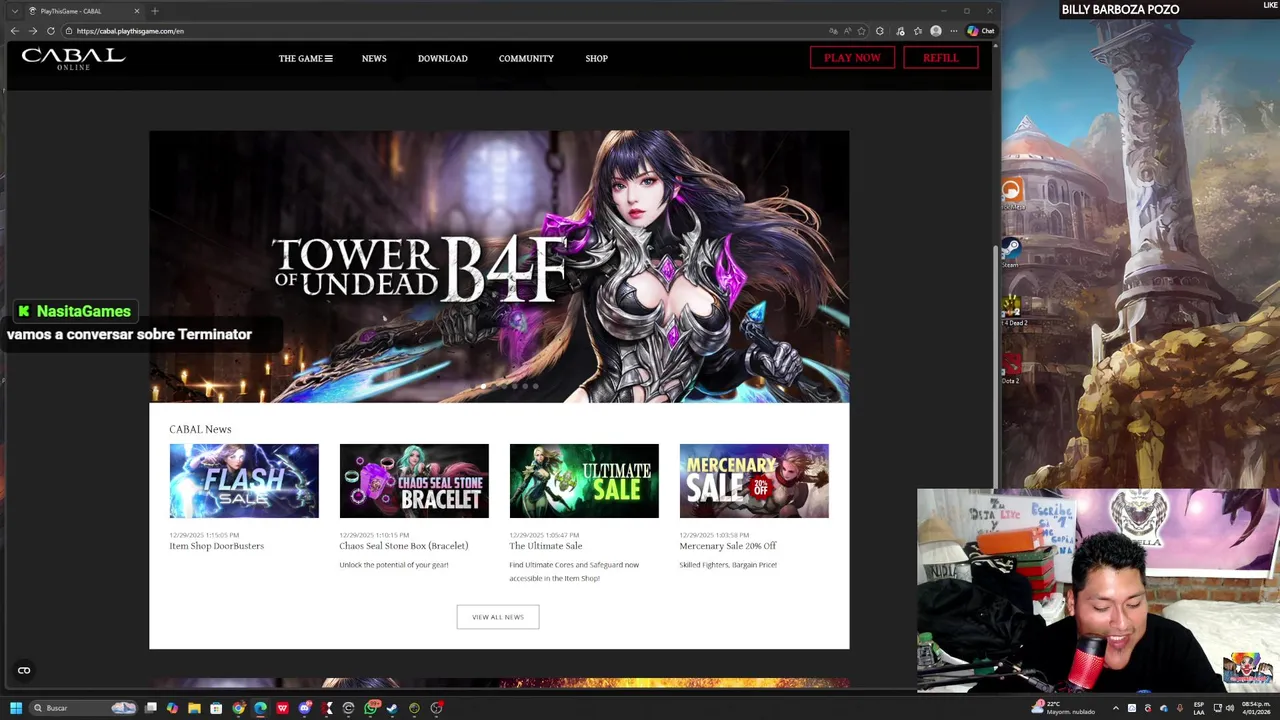This screenshot has width=1280, height=720.
Task: Click the browser forward arrow
Action: tap(32, 31)
